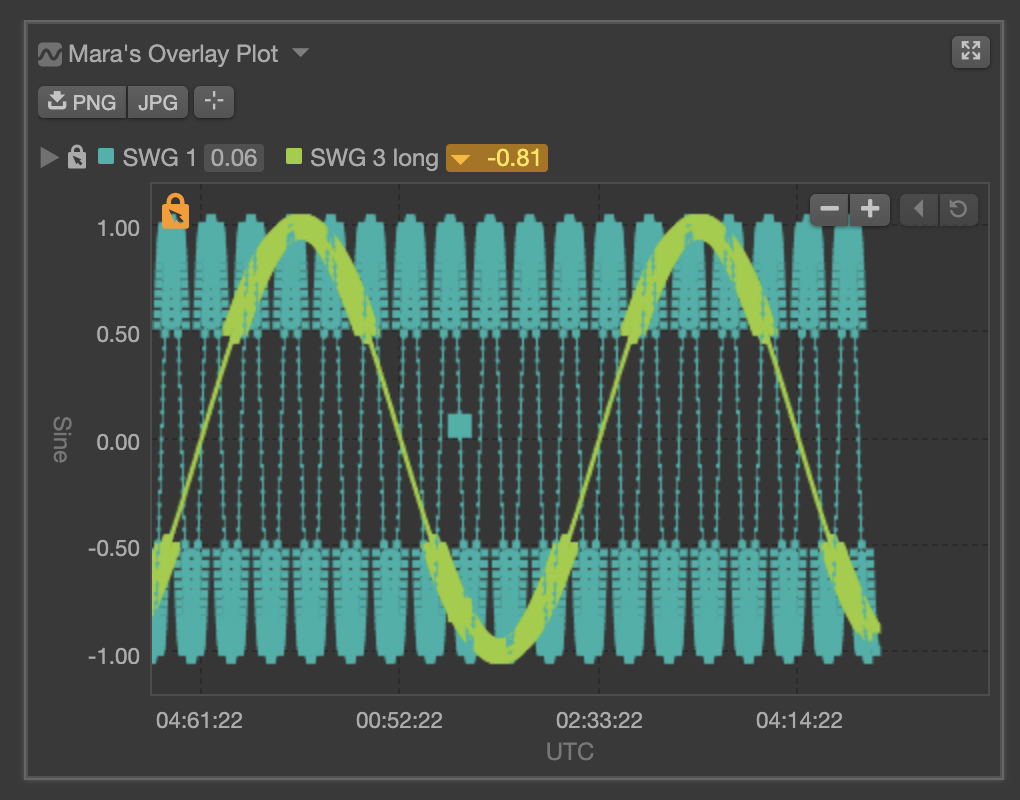Zoom out with the minus button

click(x=829, y=209)
